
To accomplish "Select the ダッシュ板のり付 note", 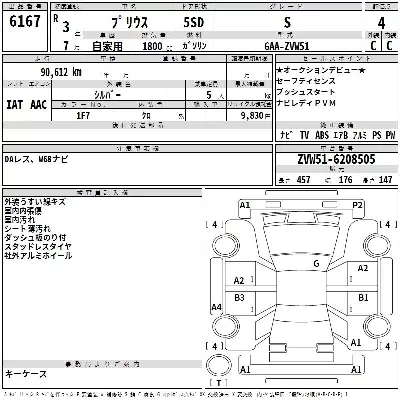I will 35,238.
